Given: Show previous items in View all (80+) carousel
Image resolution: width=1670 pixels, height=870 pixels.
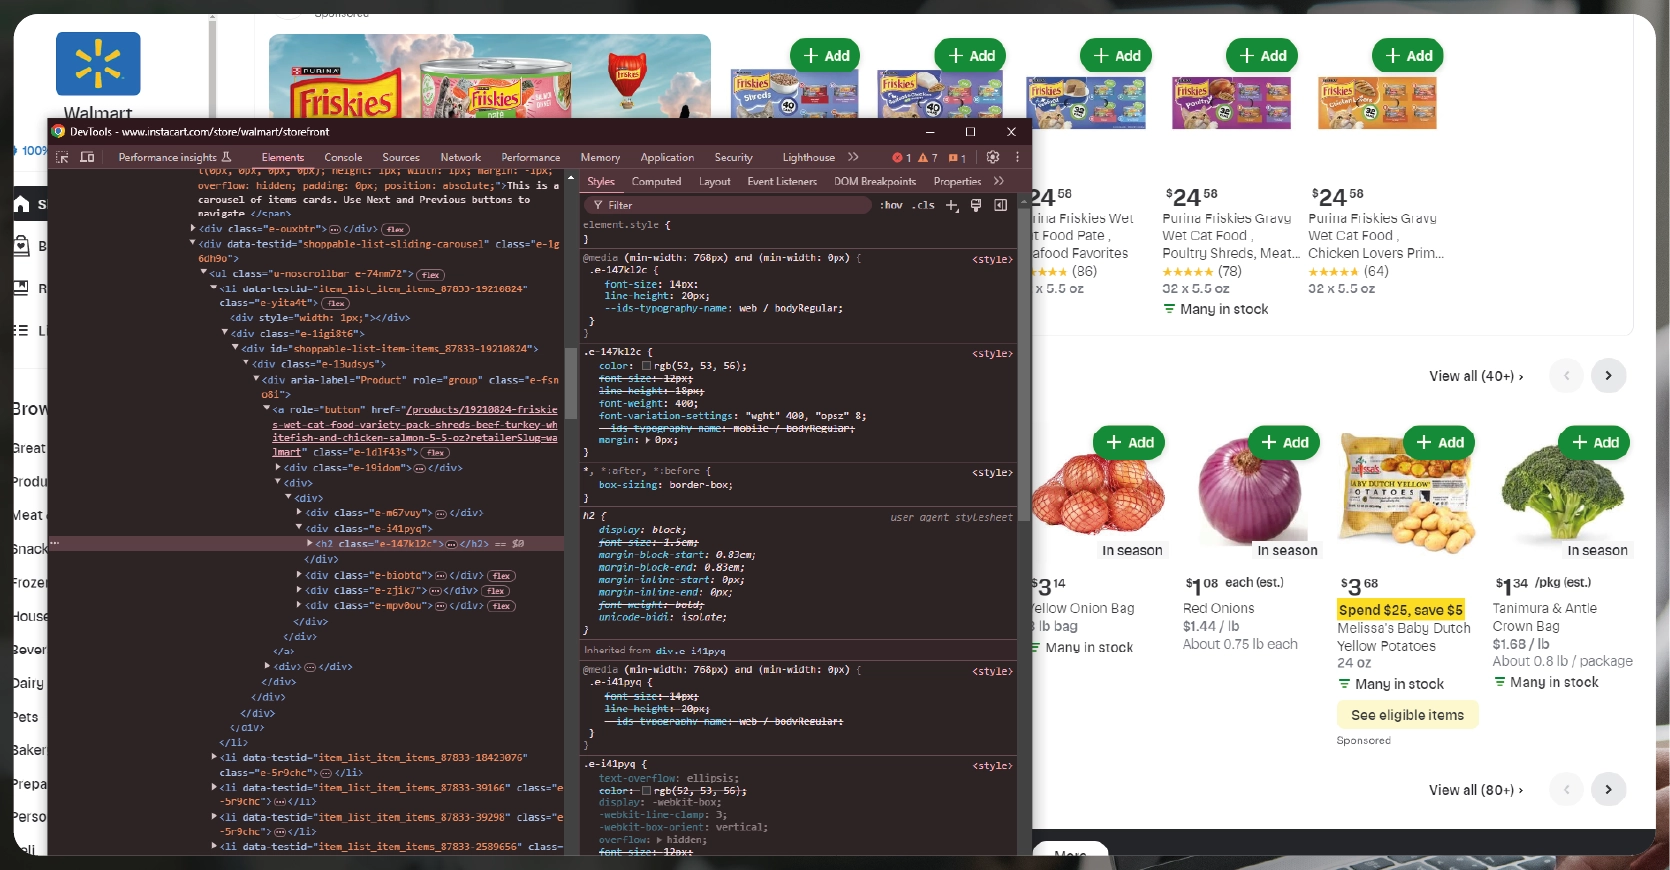Looking at the screenshot, I should [1566, 789].
